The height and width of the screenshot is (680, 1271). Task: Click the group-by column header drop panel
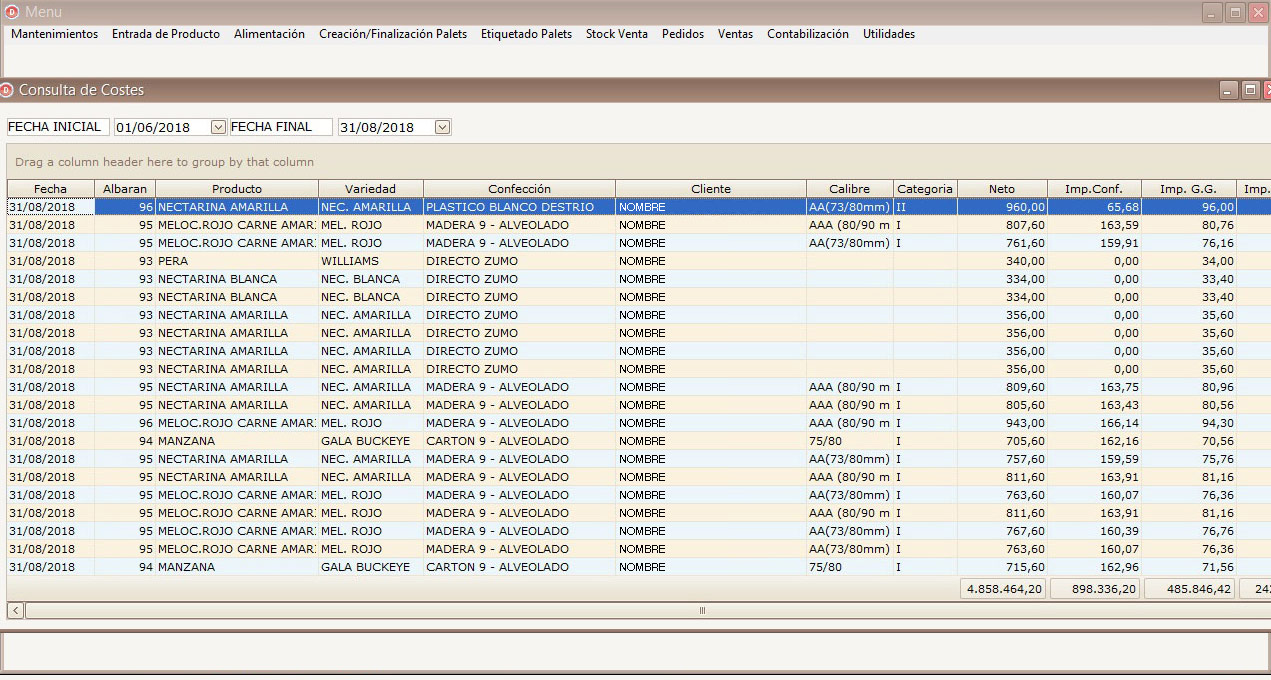pyautogui.click(x=638, y=161)
